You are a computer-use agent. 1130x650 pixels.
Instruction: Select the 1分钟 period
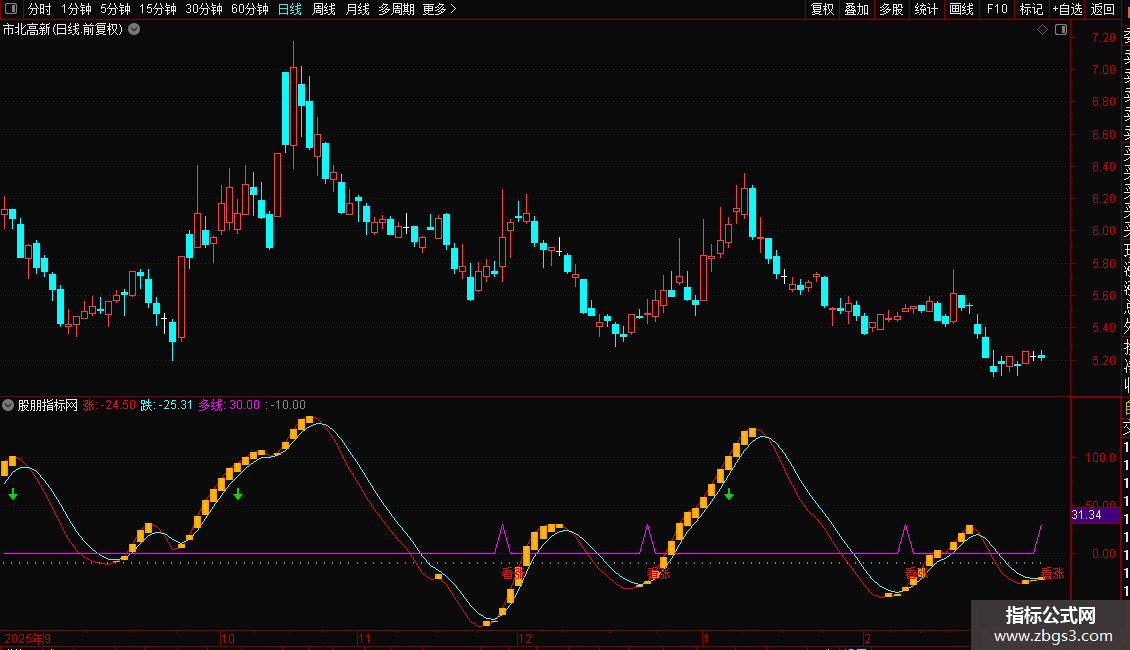coord(76,9)
